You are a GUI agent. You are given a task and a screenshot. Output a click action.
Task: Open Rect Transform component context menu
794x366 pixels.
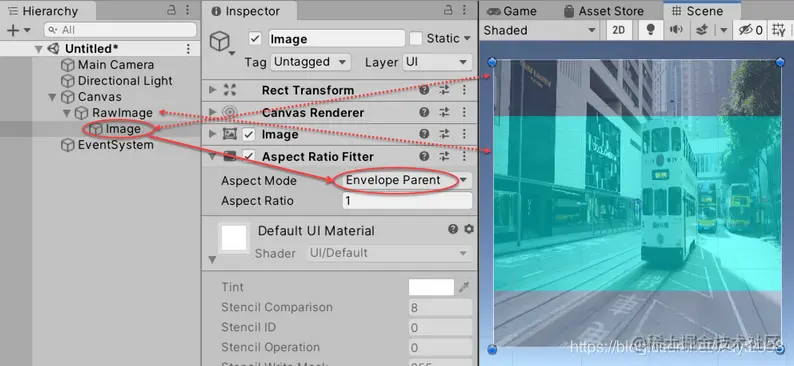tap(464, 90)
